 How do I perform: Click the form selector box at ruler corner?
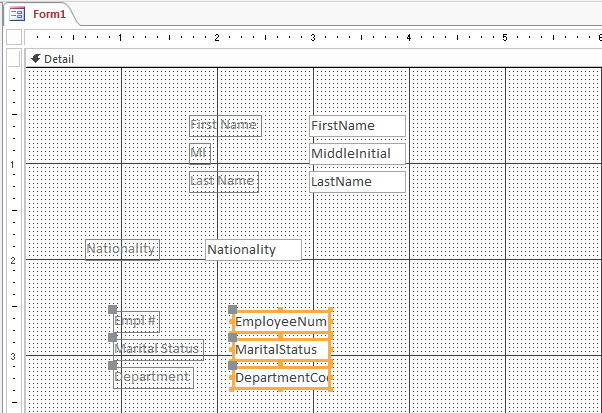coord(14,37)
